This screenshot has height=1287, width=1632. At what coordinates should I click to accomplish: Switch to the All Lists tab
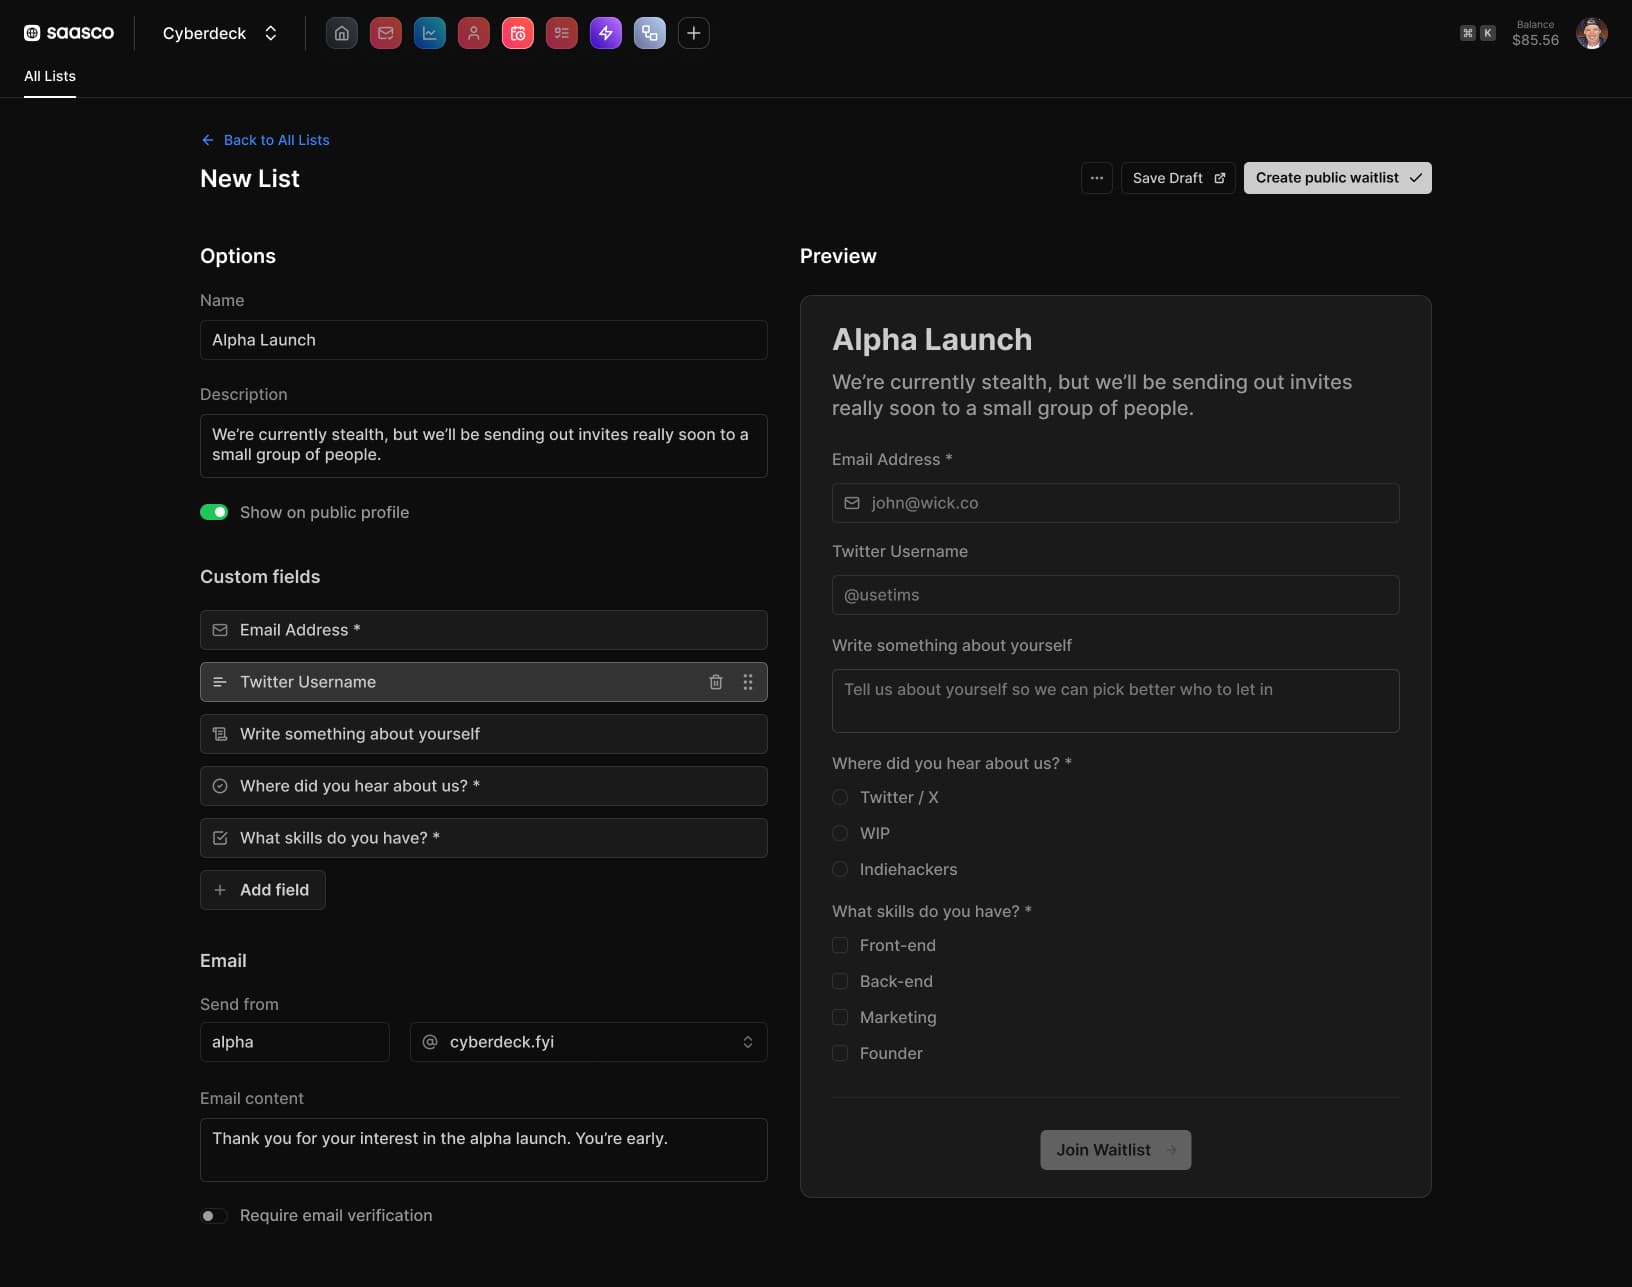pos(50,77)
